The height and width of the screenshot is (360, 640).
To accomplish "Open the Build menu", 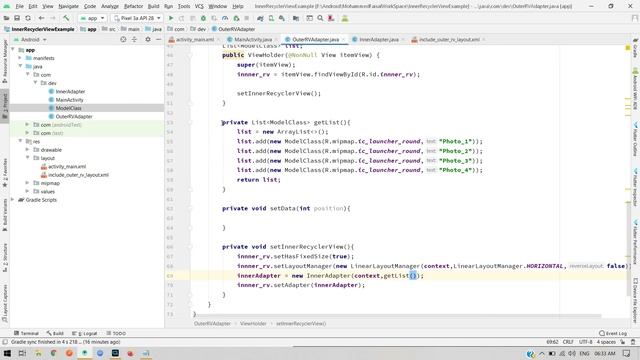I will (x=153, y=7).
